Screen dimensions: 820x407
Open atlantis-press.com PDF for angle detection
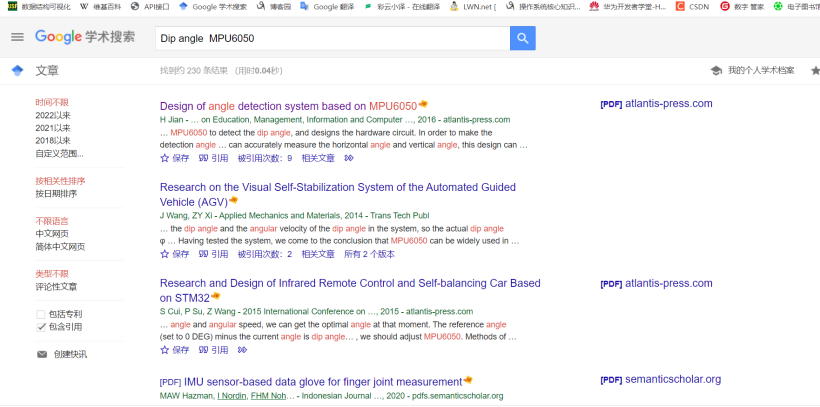point(656,104)
